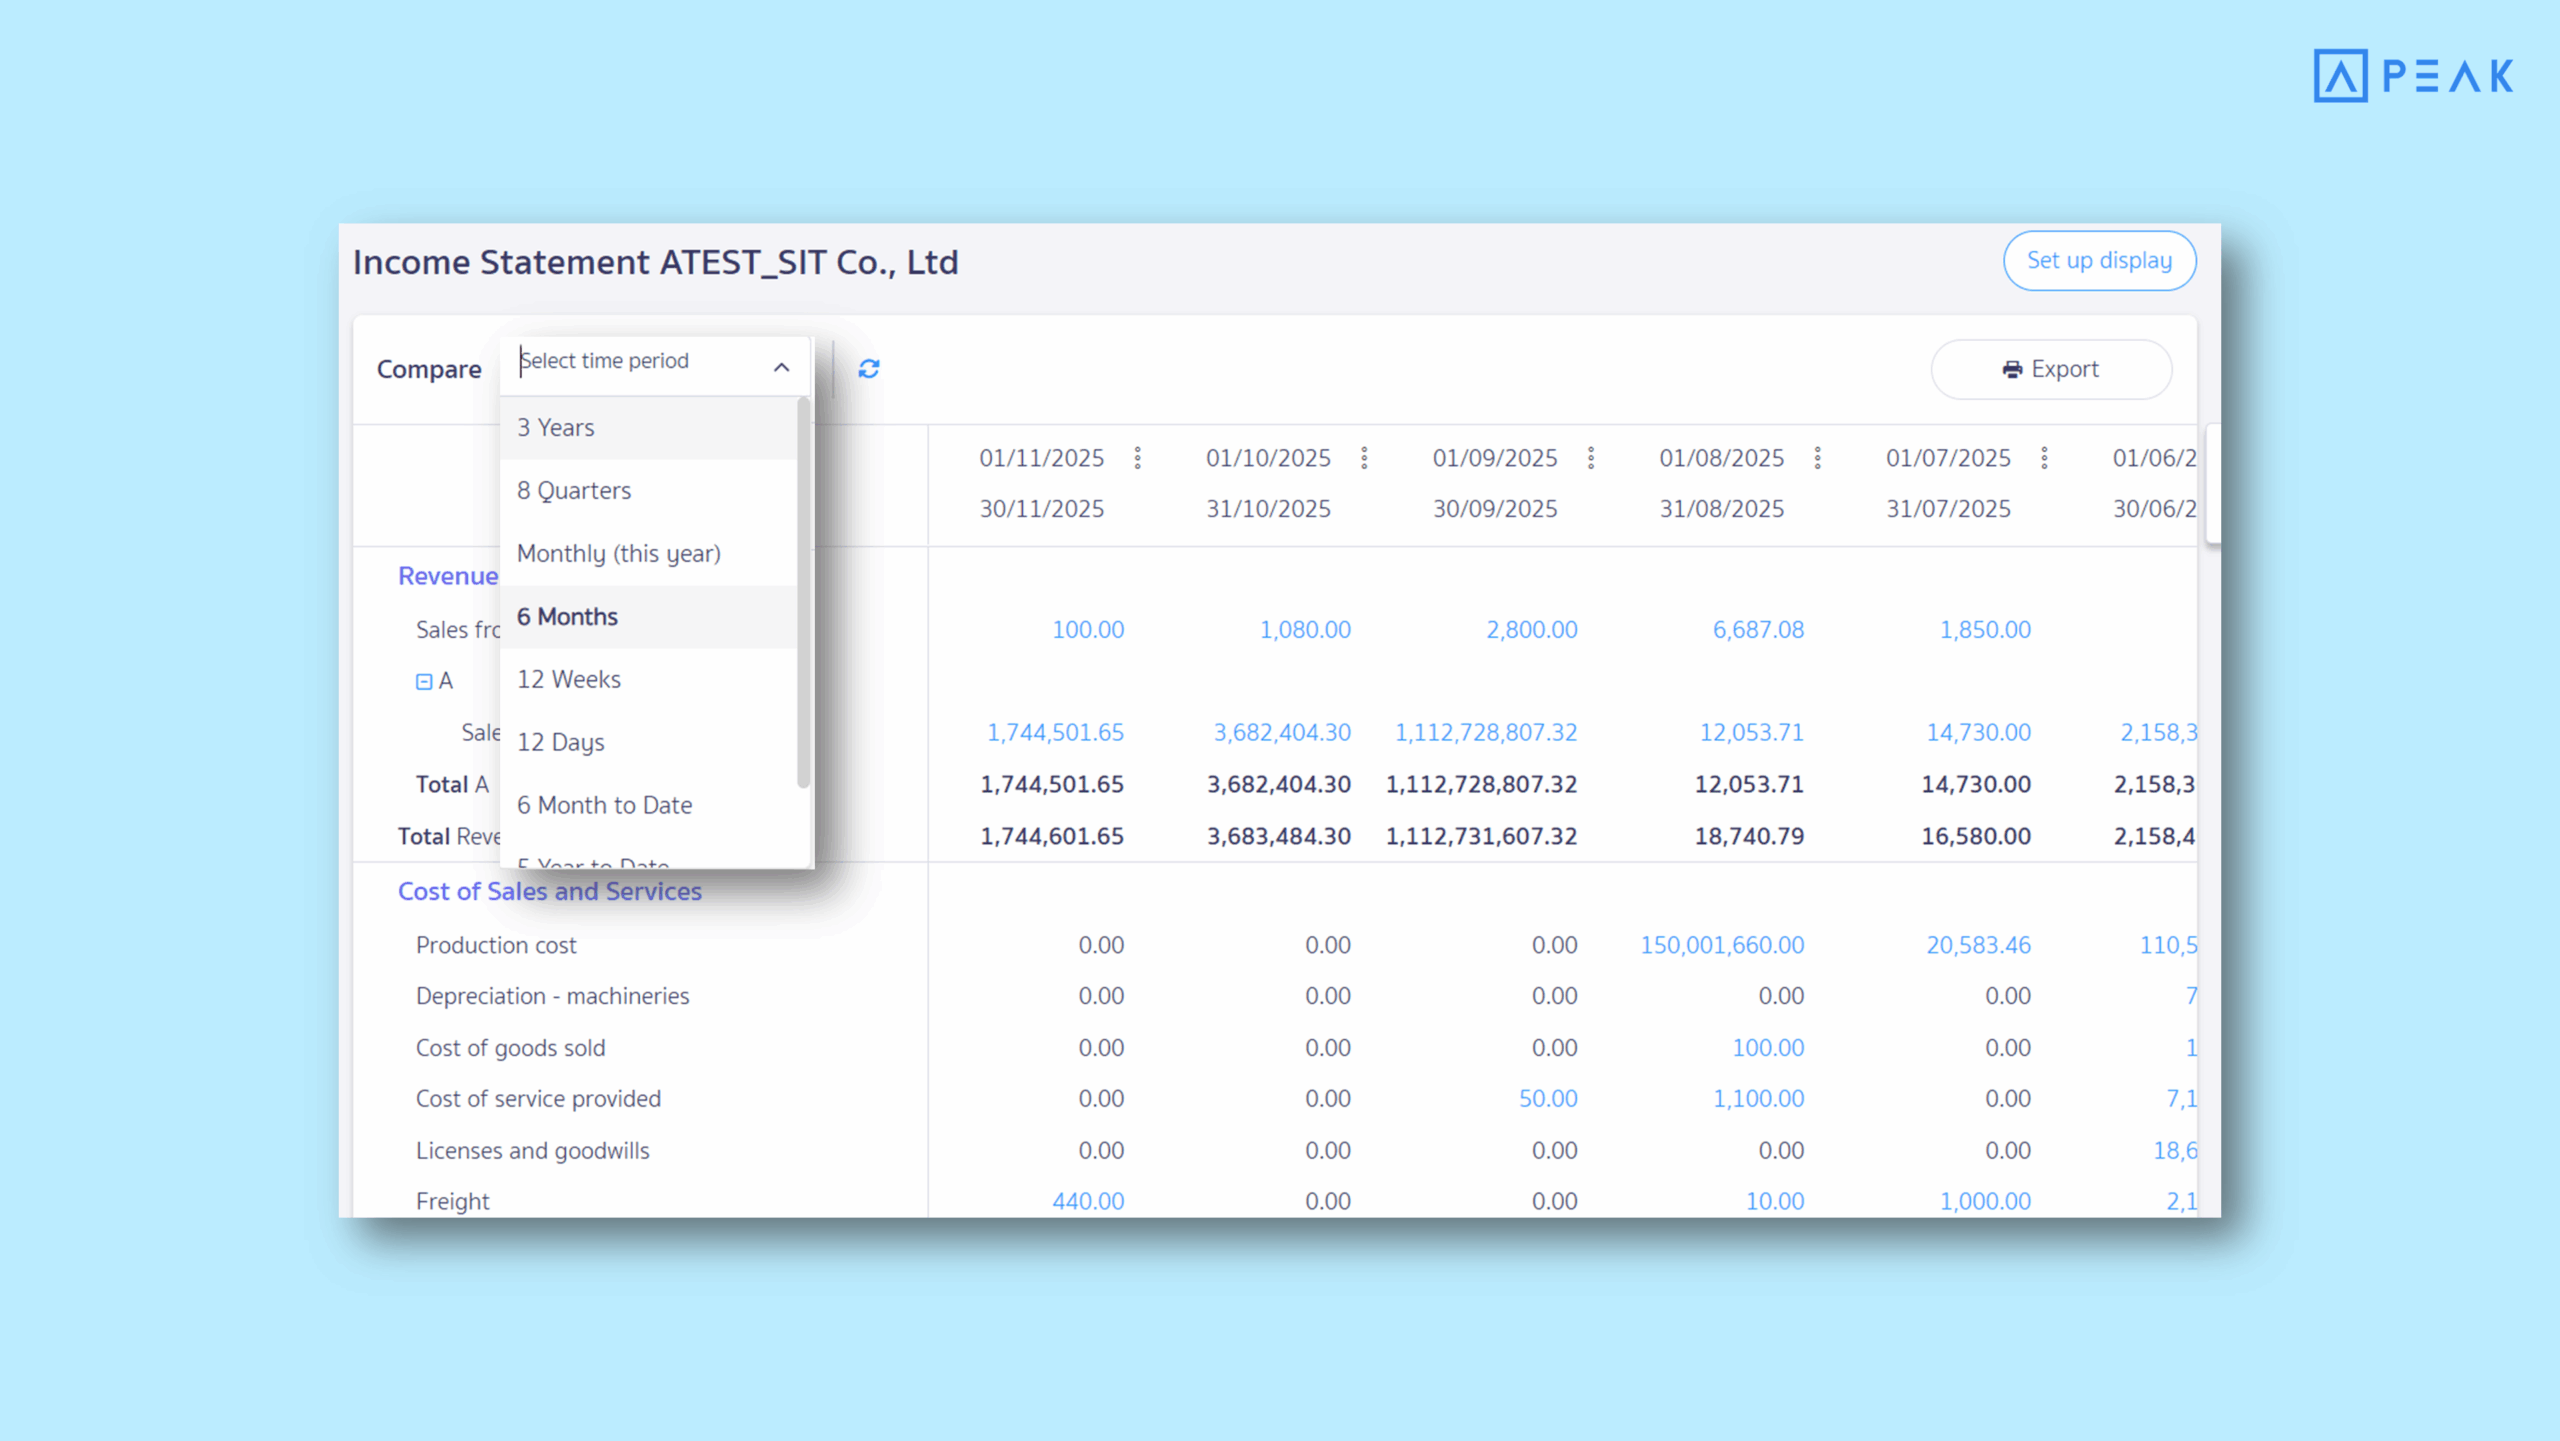Screen dimensions: 2560x1441
Task: Select 6 Months from the time period list
Action: [x=567, y=616]
